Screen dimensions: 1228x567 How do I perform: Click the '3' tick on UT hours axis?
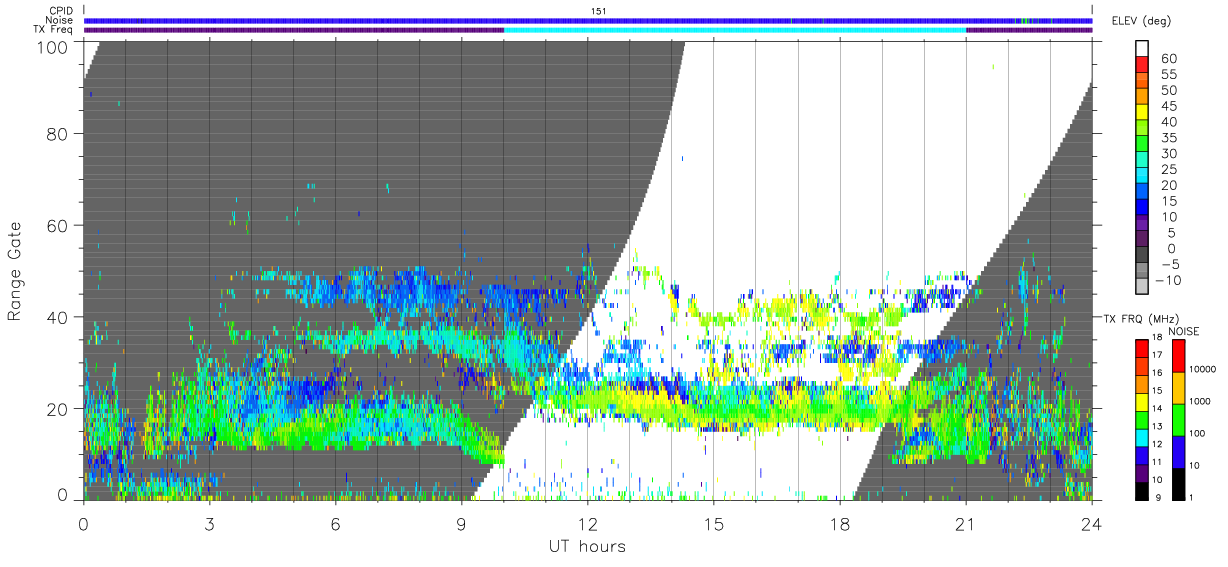(210, 523)
